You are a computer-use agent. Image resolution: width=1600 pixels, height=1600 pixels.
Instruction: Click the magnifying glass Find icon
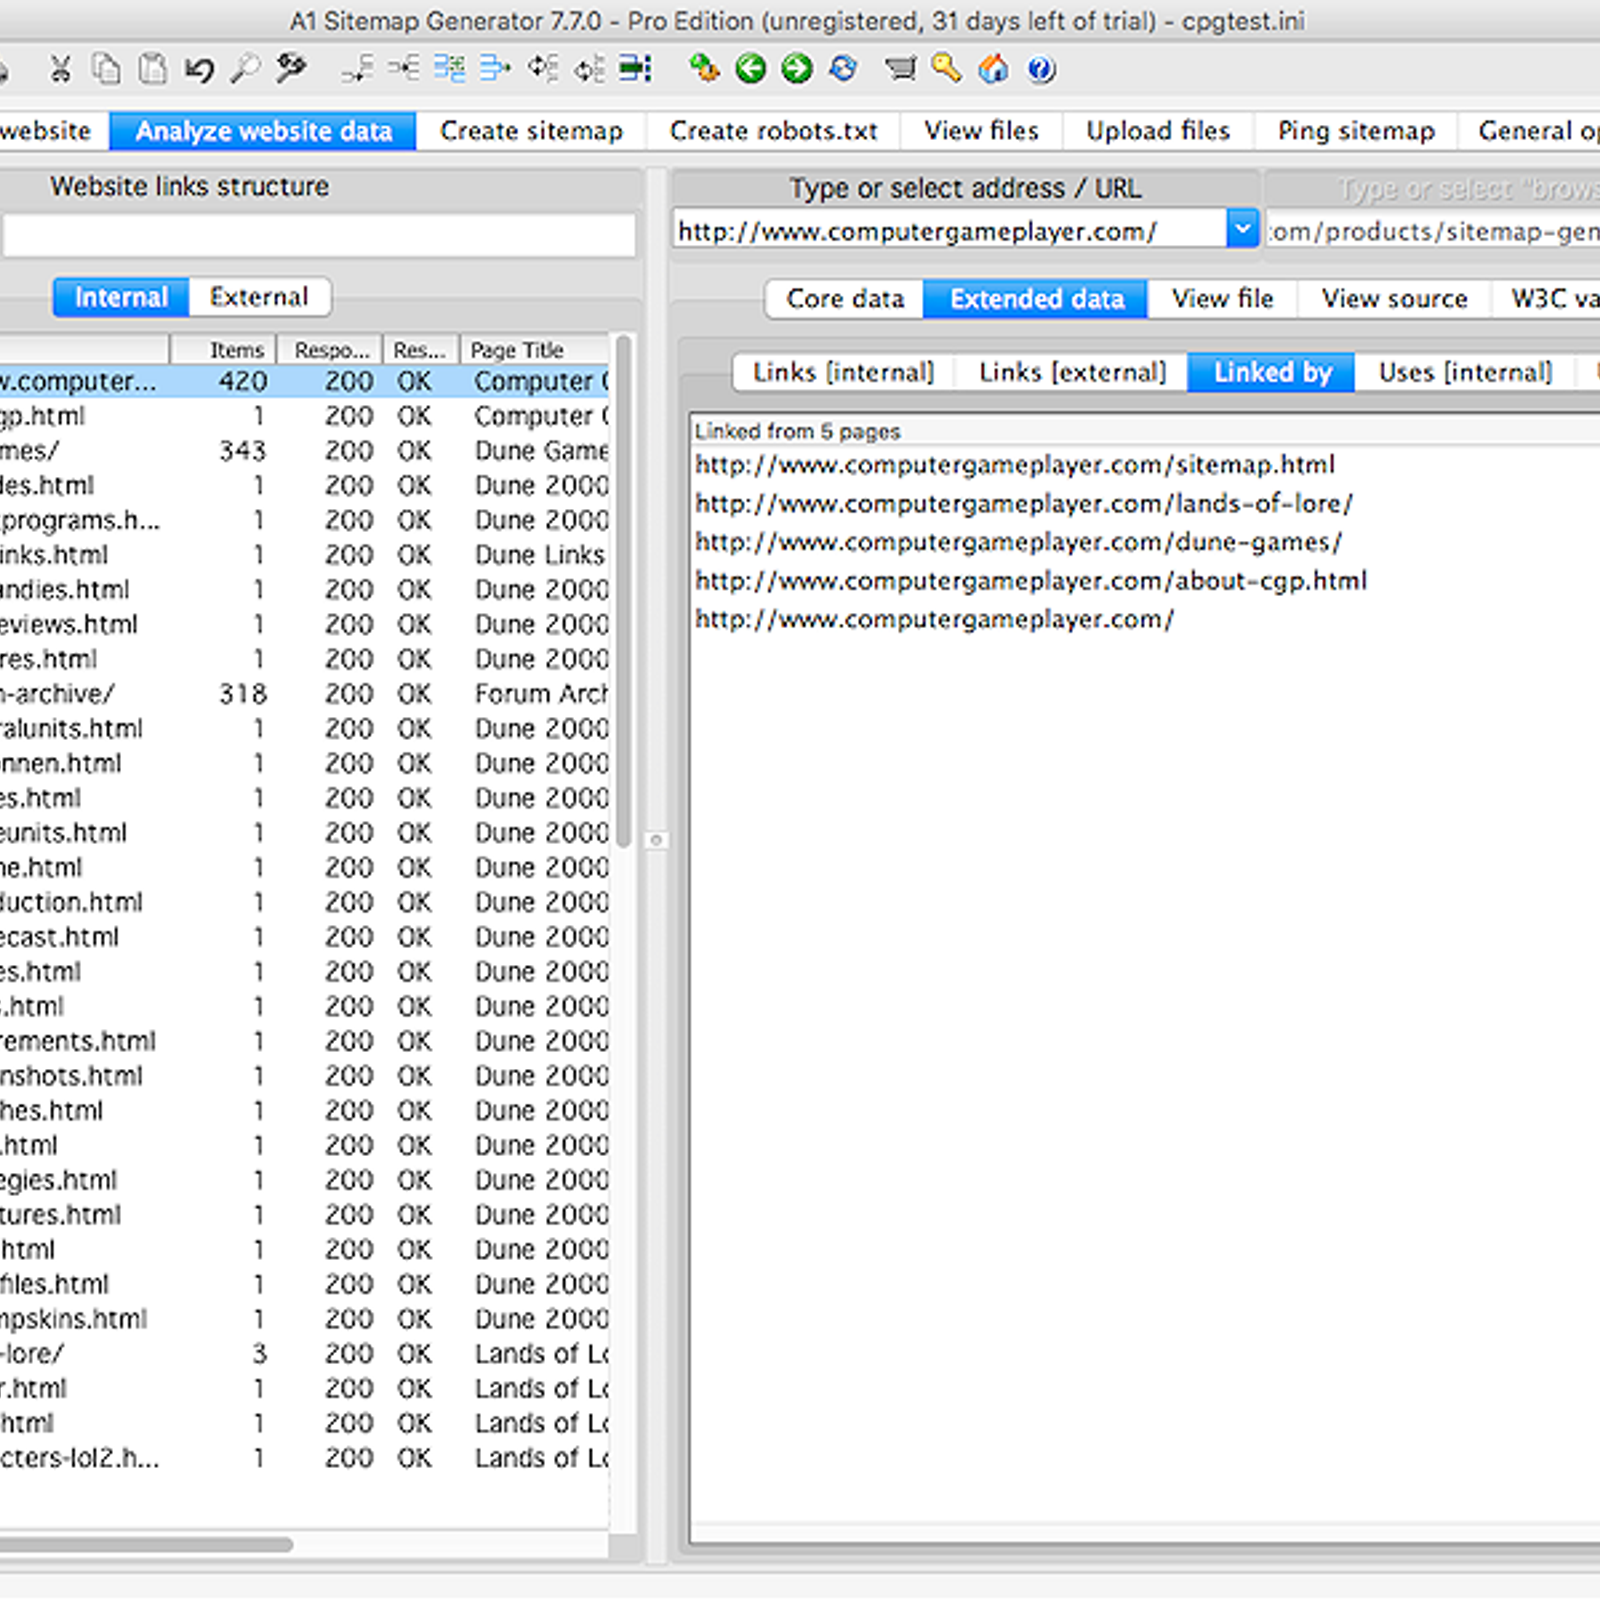[x=245, y=69]
